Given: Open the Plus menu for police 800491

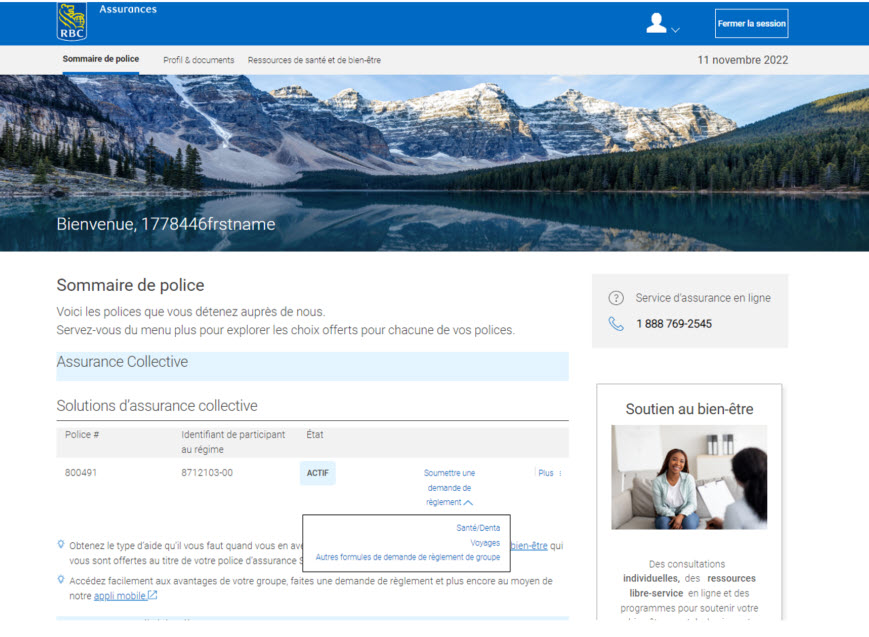Looking at the screenshot, I should pos(550,473).
